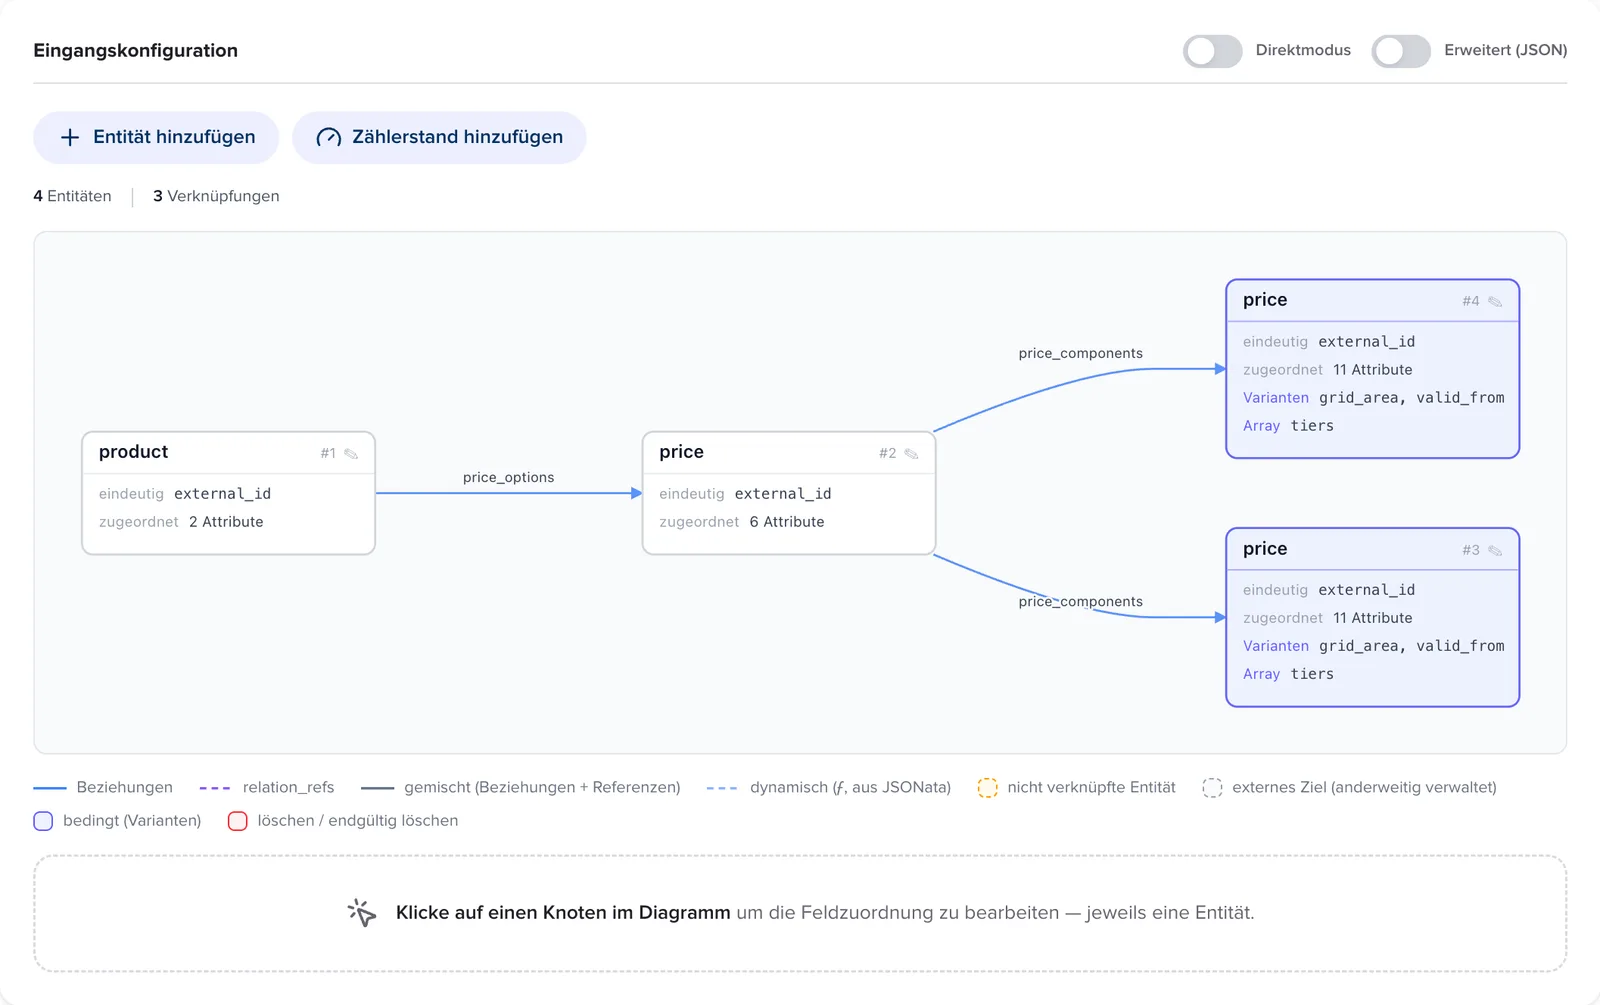
Task: Toggle the Direktmodus switch
Action: 1212,51
